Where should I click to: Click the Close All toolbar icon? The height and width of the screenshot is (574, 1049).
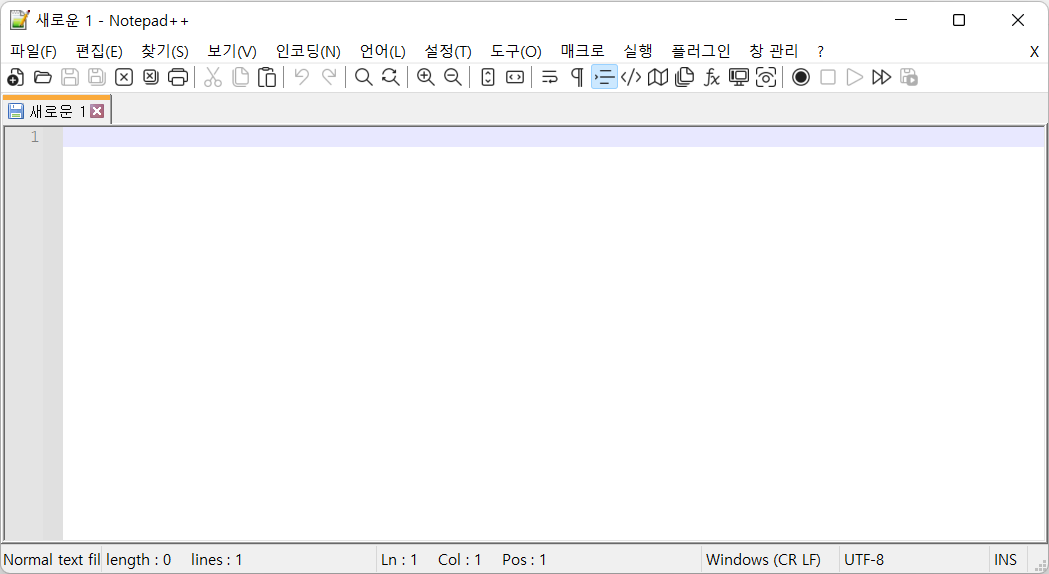point(151,78)
